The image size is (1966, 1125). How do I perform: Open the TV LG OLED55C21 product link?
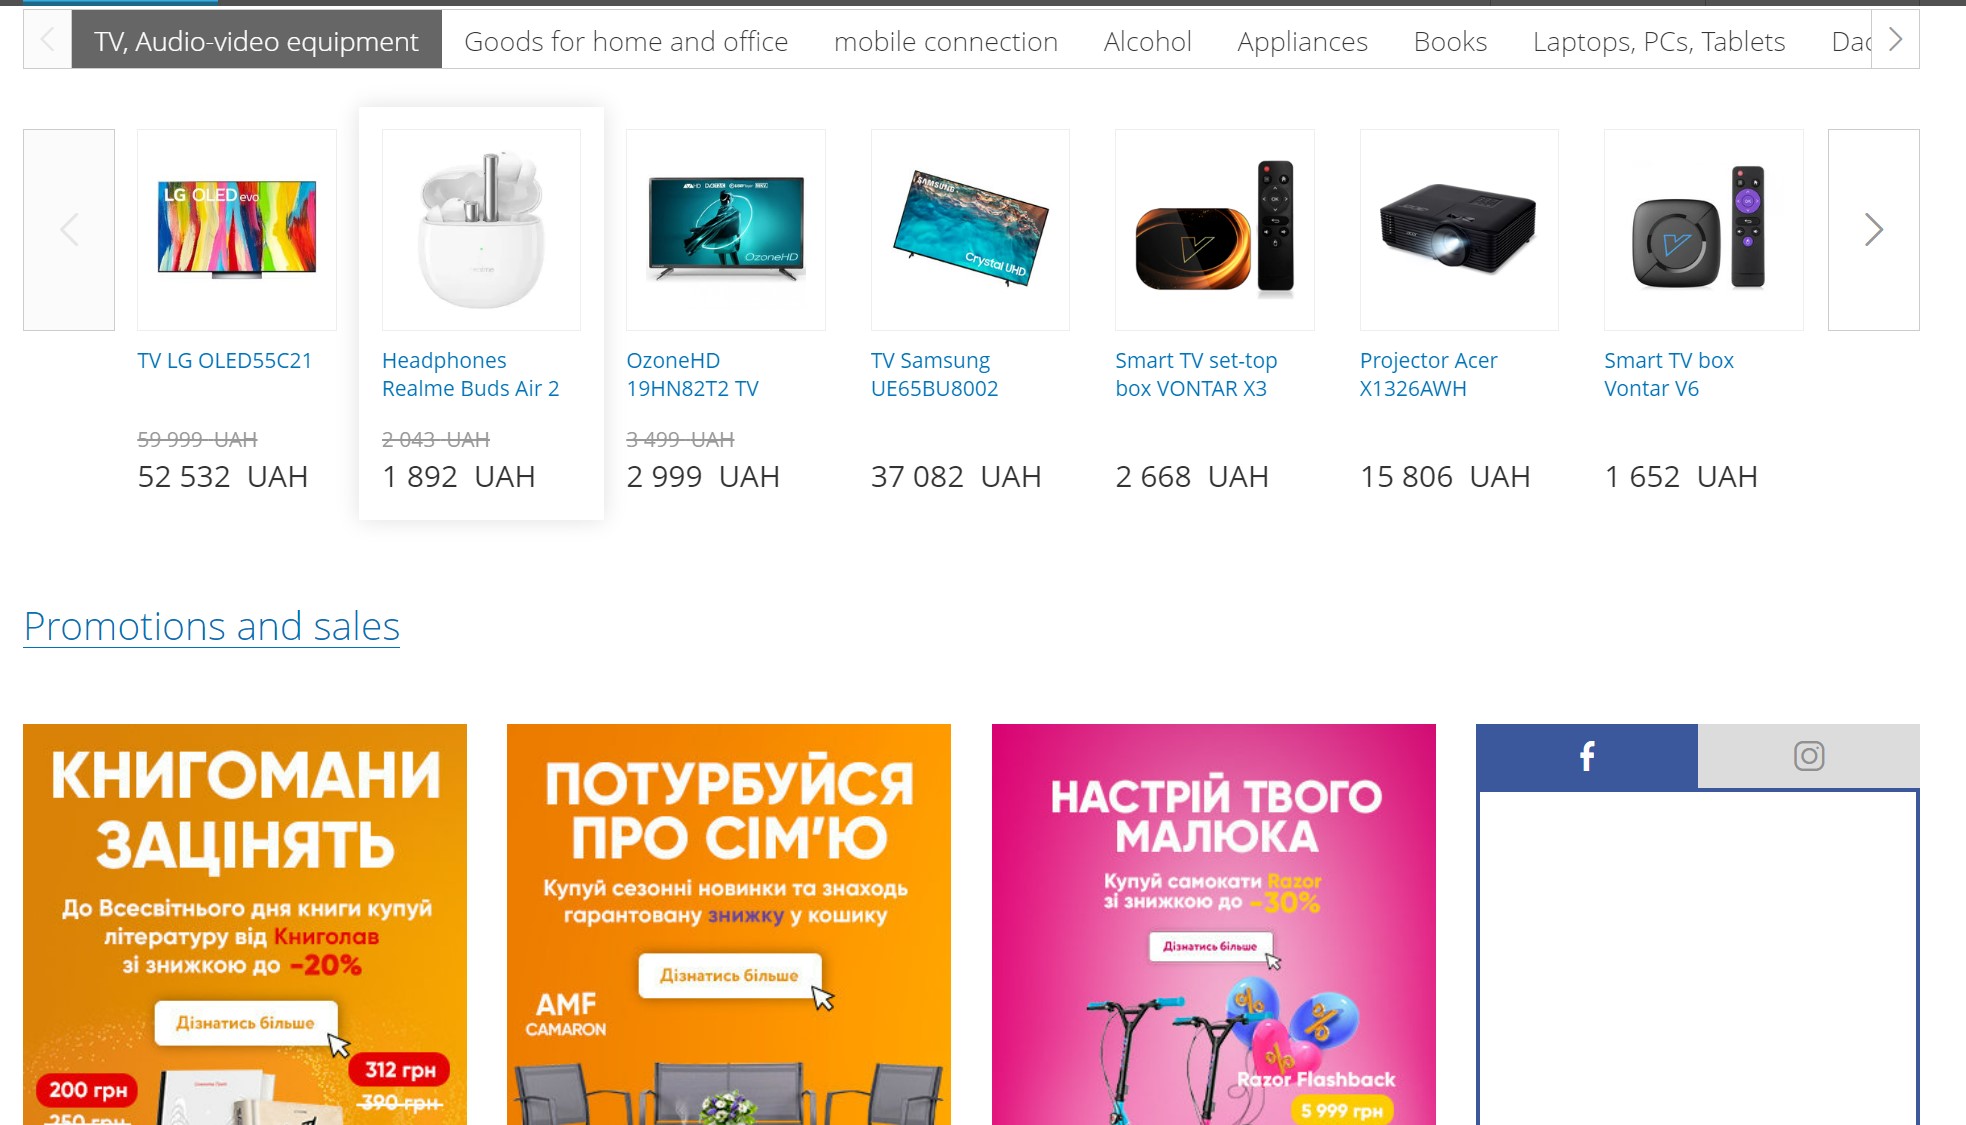point(225,360)
